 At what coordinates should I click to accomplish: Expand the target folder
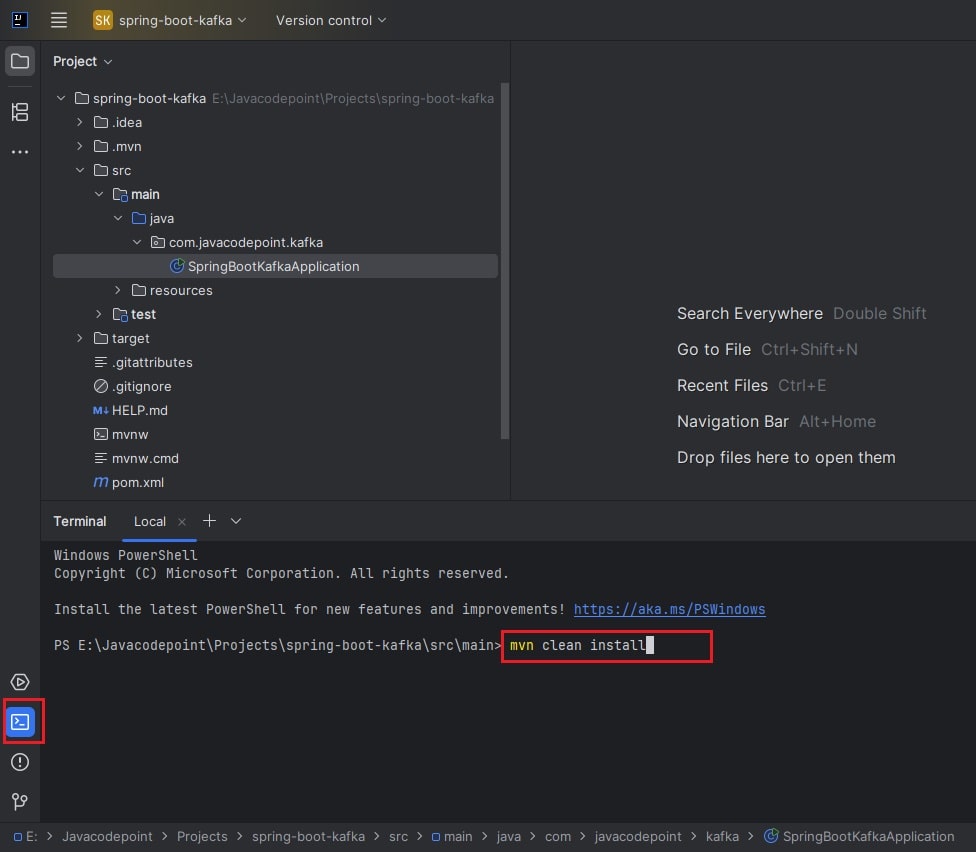tap(80, 338)
